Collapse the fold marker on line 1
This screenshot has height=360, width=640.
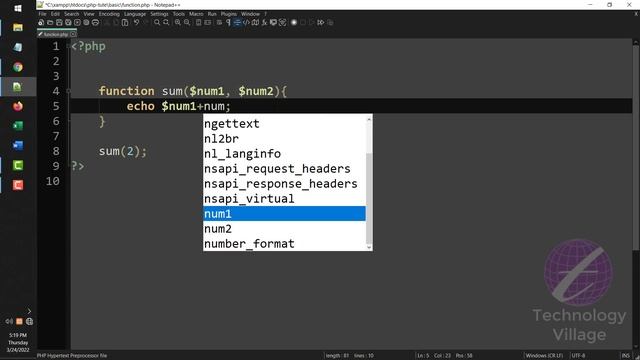[68, 46]
